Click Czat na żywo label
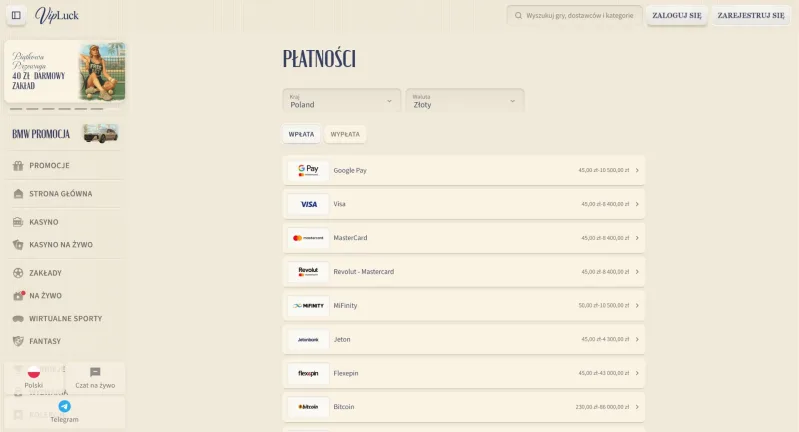Screen dimensions: 799x432 [95, 386]
